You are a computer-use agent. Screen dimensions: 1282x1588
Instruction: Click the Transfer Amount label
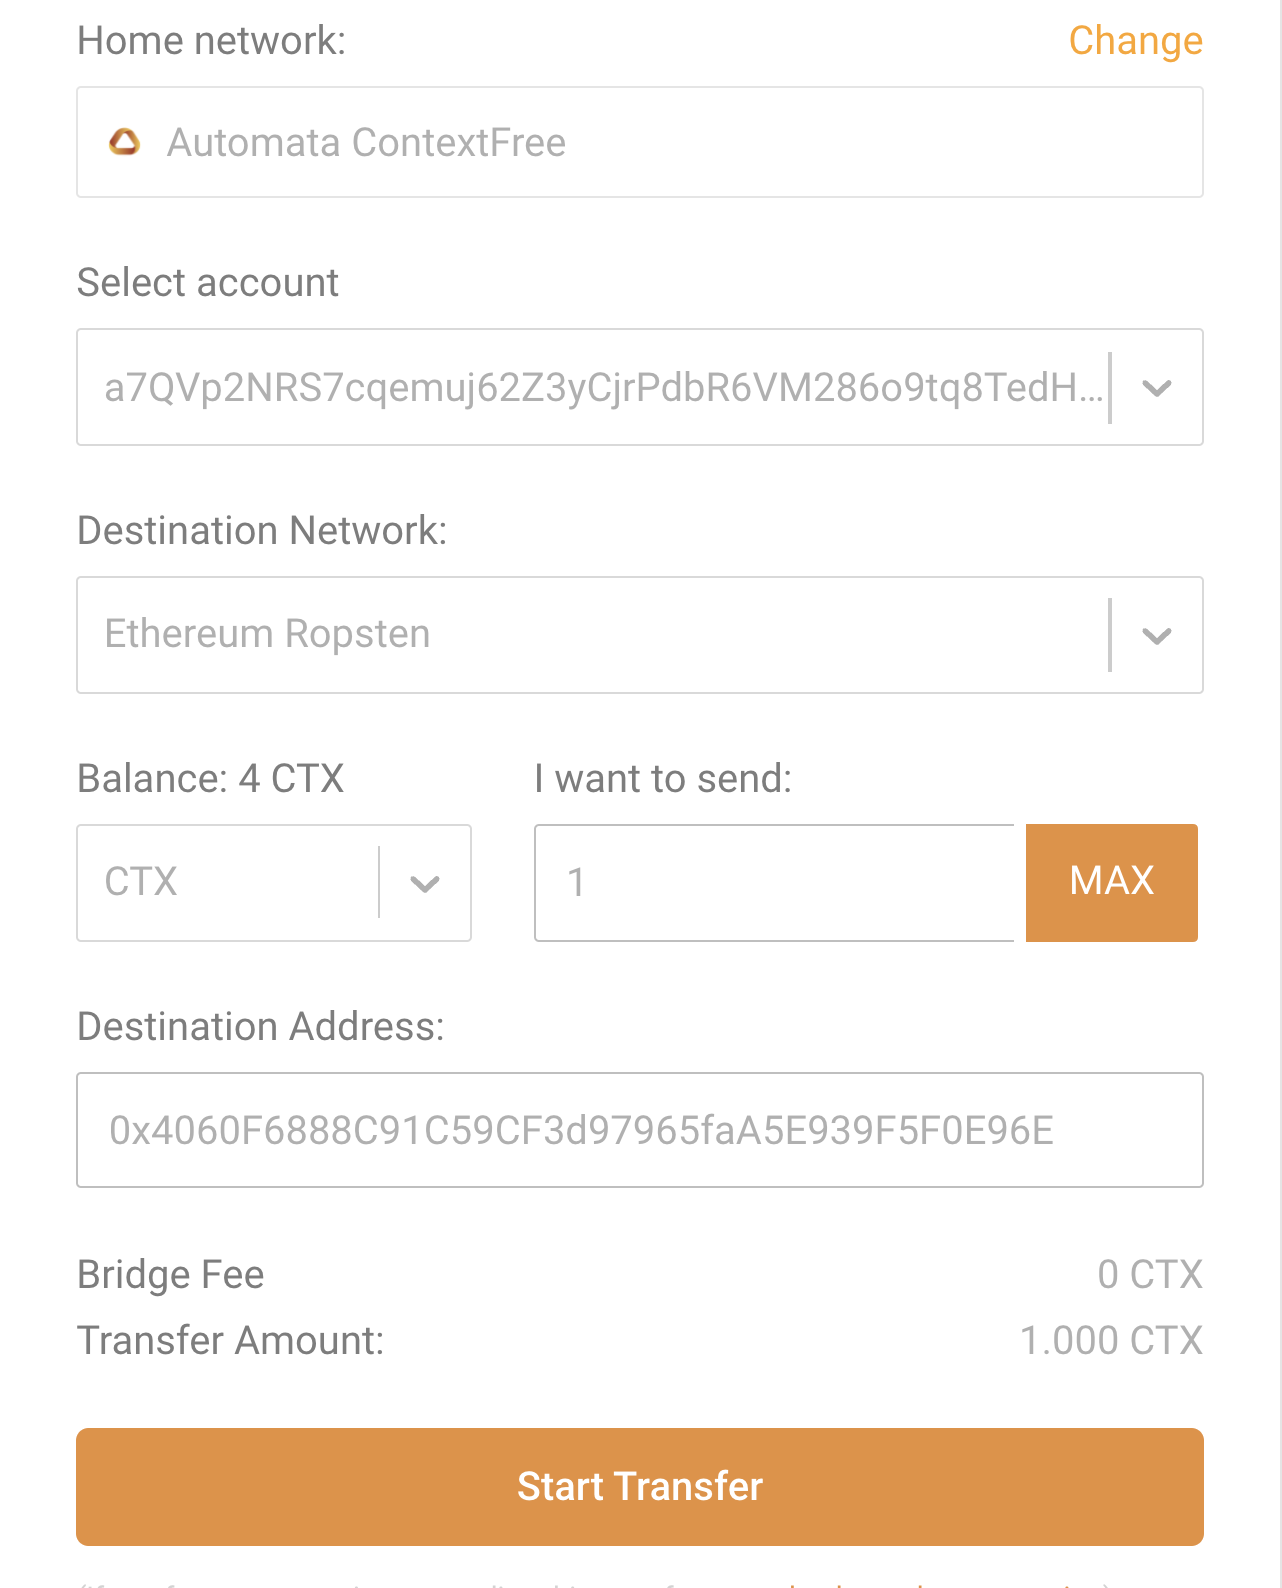(231, 1341)
